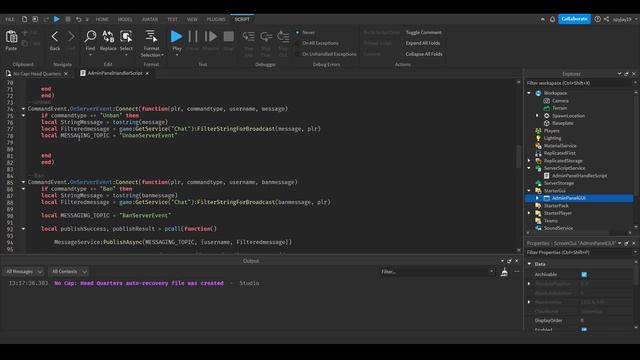
Task: Expand the StarterPlayer tree node
Action: pyautogui.click(x=529, y=213)
